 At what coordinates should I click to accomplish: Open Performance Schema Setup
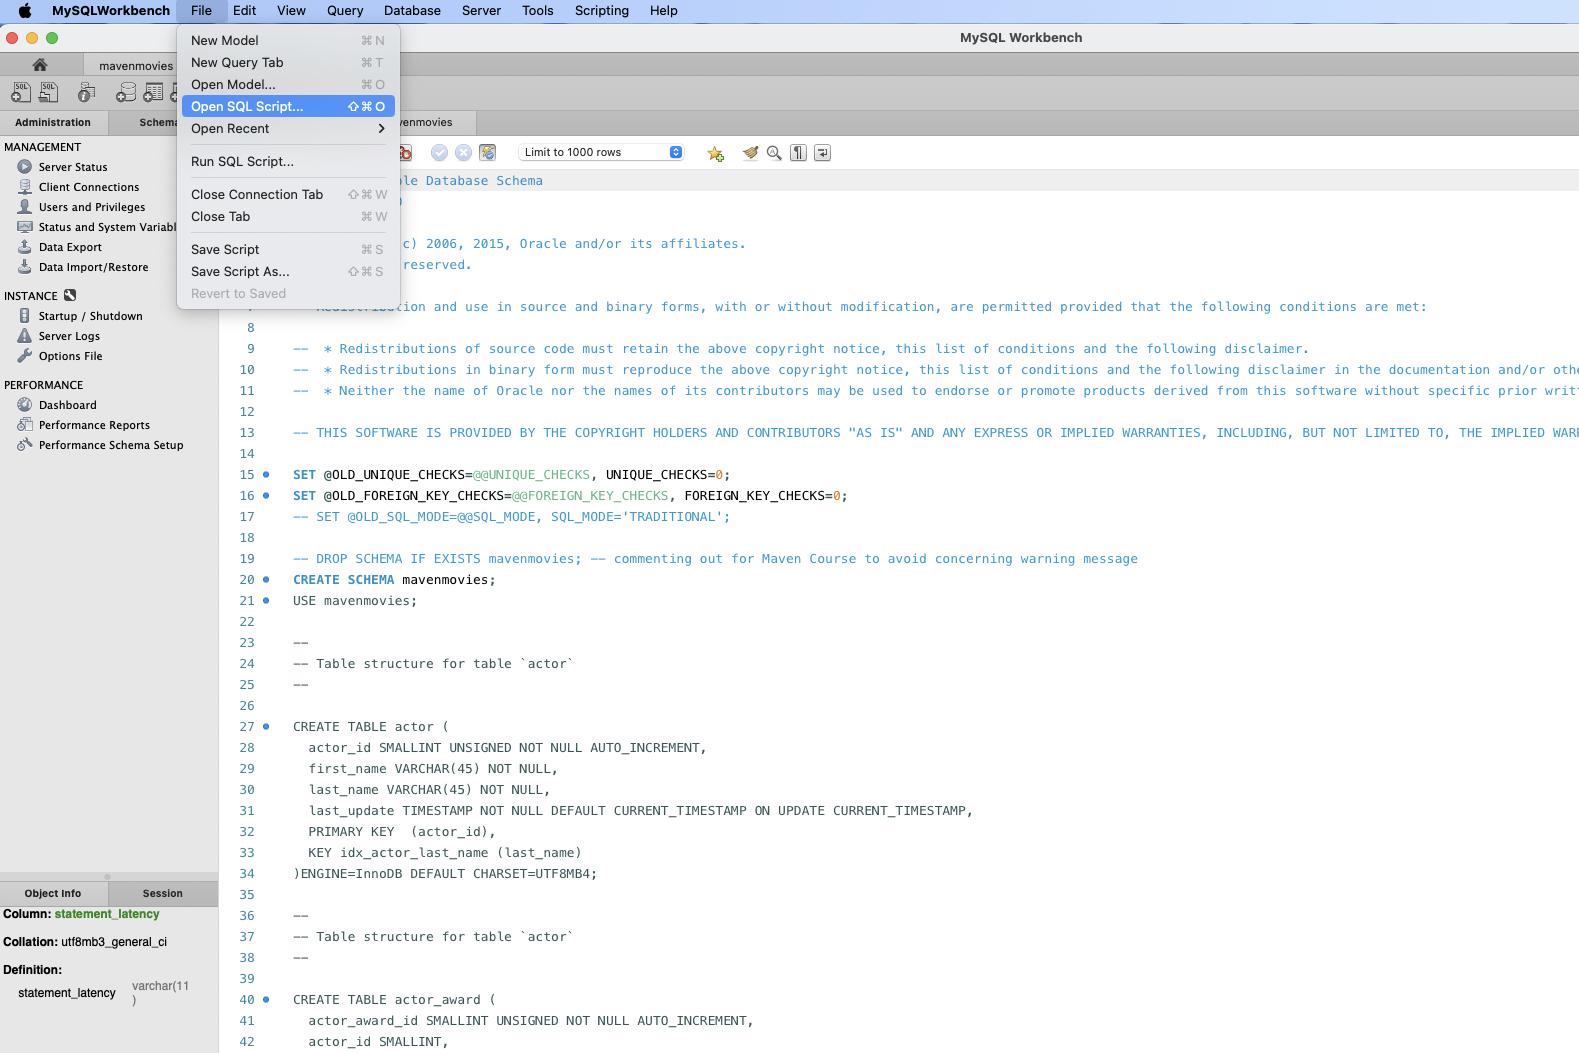111,445
